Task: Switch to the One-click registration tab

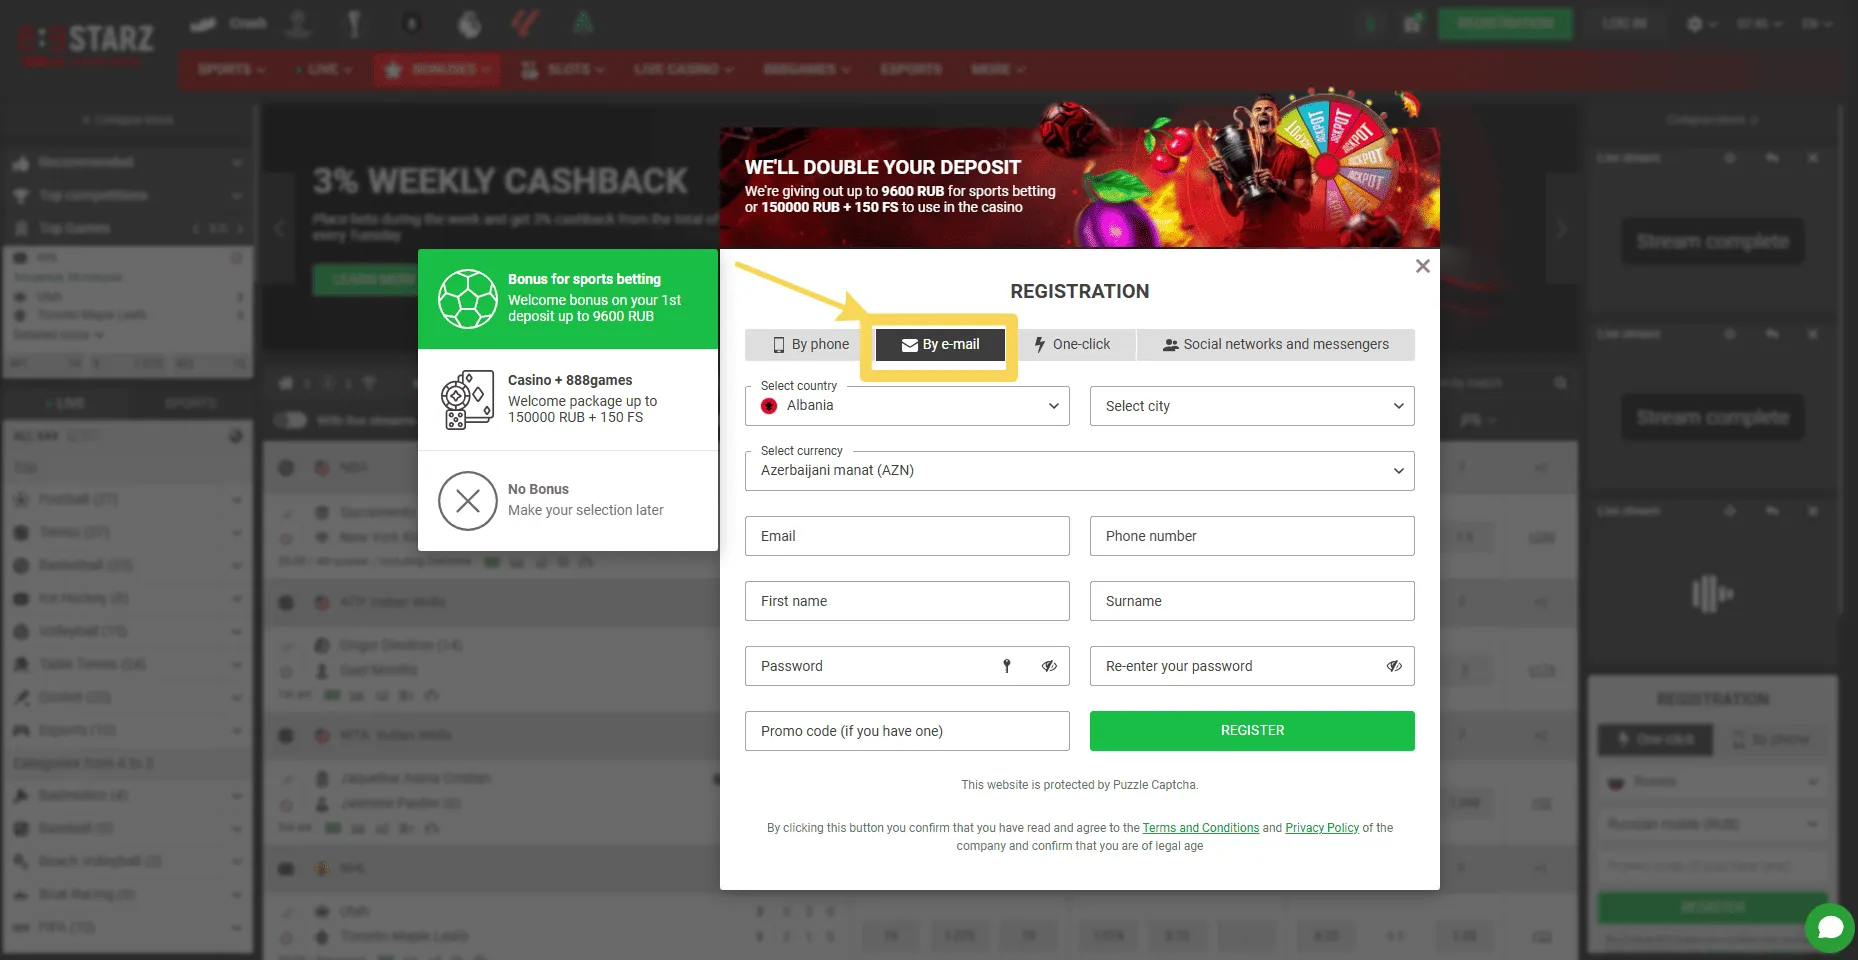Action: tap(1071, 344)
